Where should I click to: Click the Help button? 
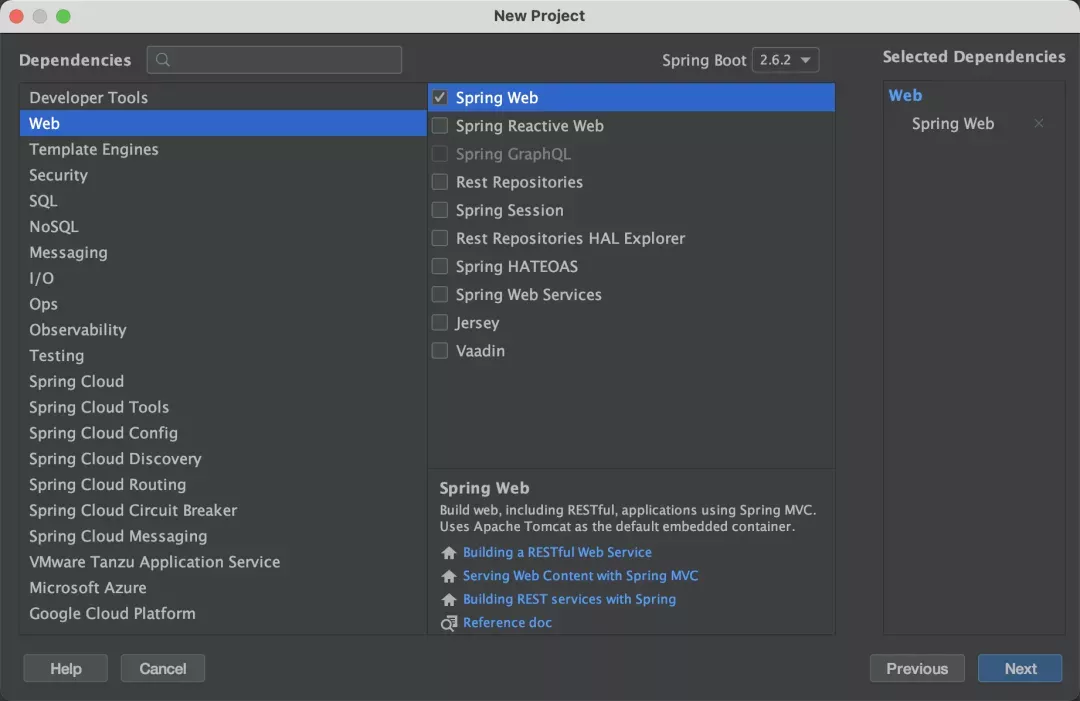tap(65, 669)
